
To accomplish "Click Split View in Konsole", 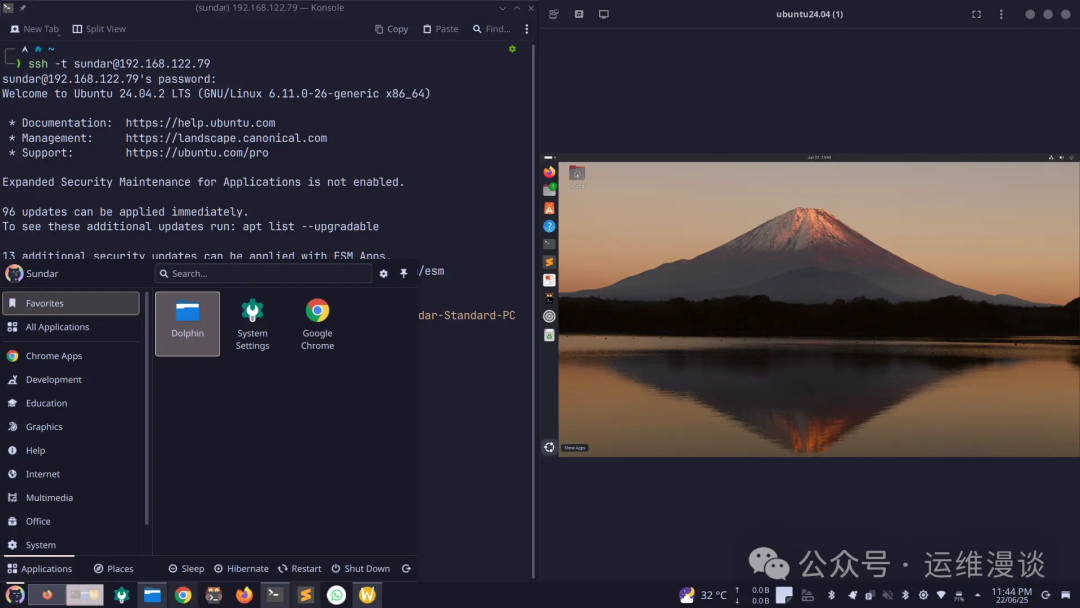I will pos(99,29).
